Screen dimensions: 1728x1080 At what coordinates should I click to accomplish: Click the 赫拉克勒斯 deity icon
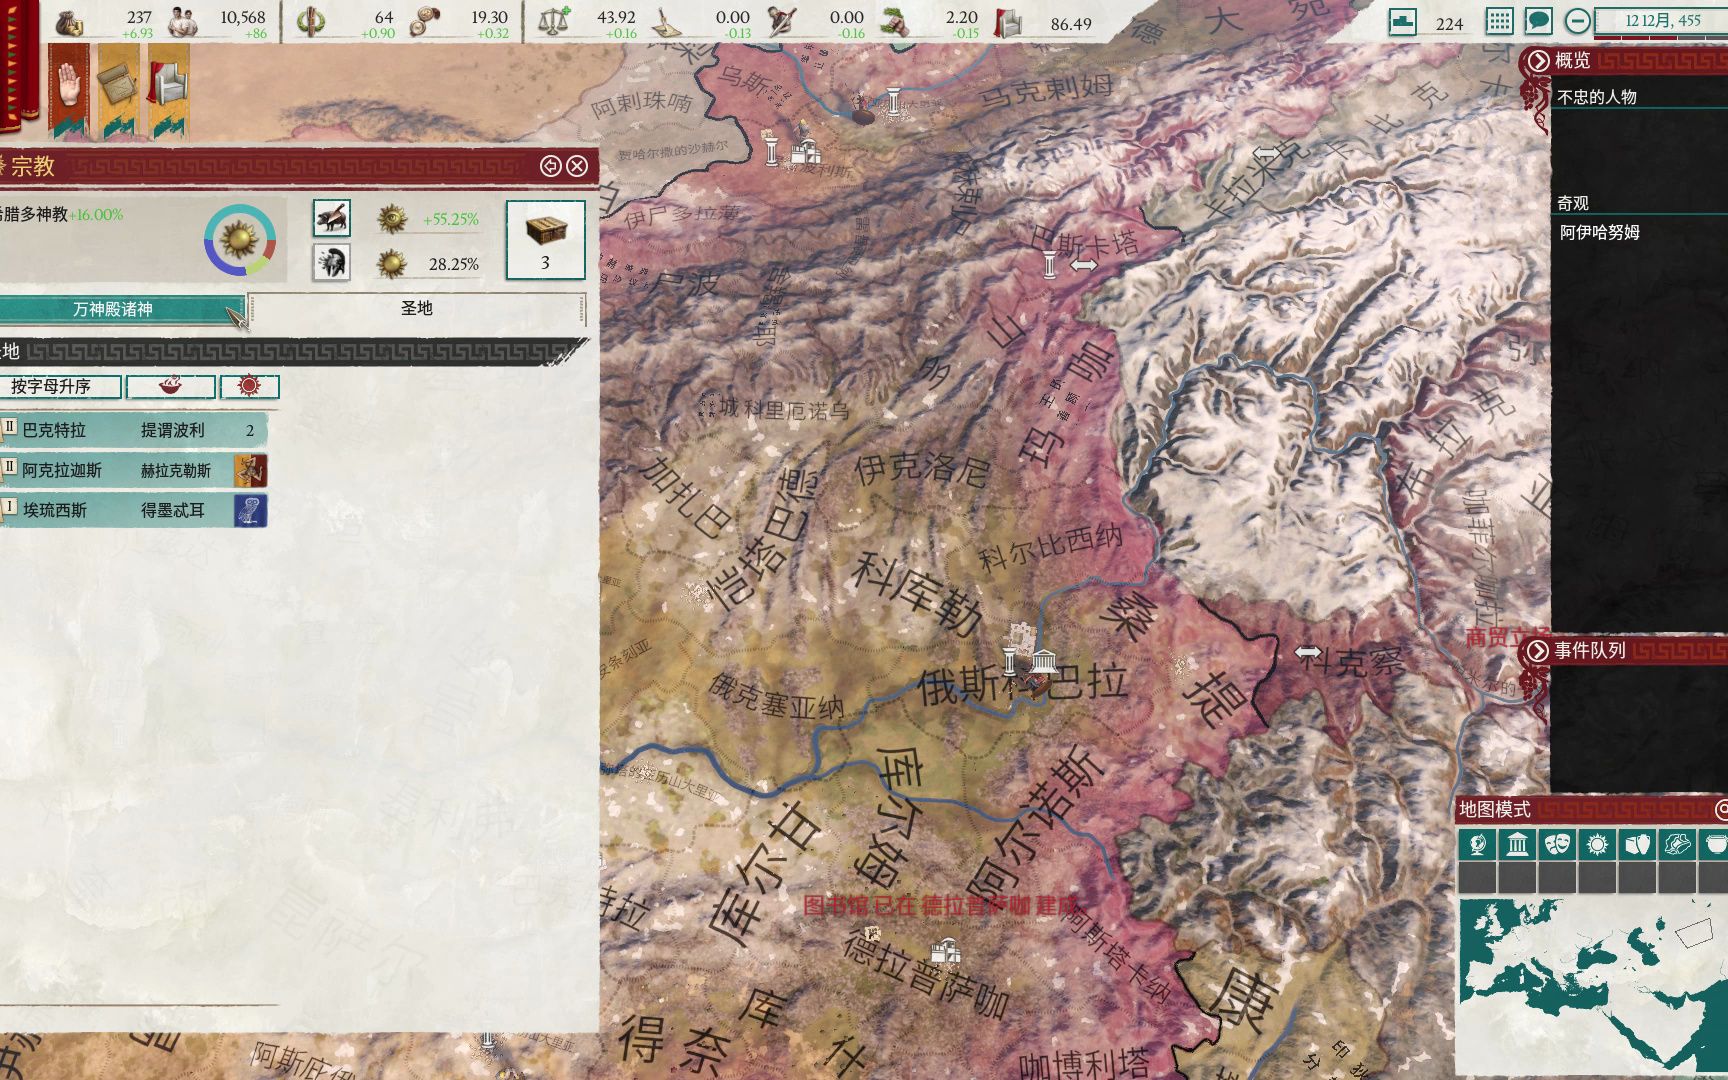coord(250,470)
